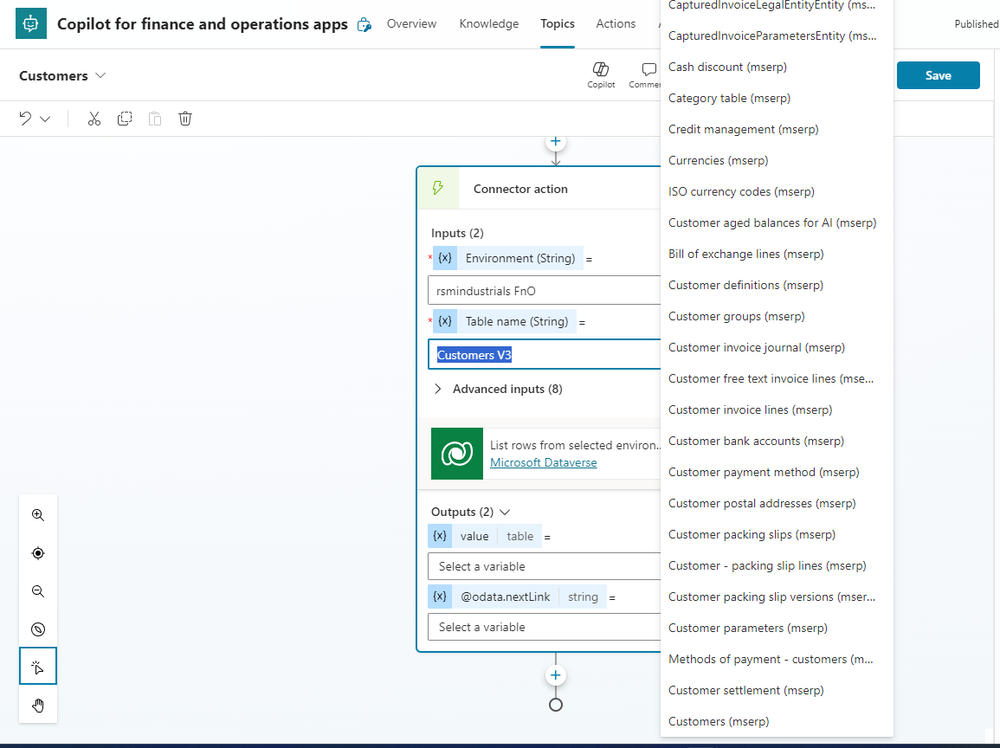
Task: Click the end-of-flow circle node
Action: click(555, 705)
